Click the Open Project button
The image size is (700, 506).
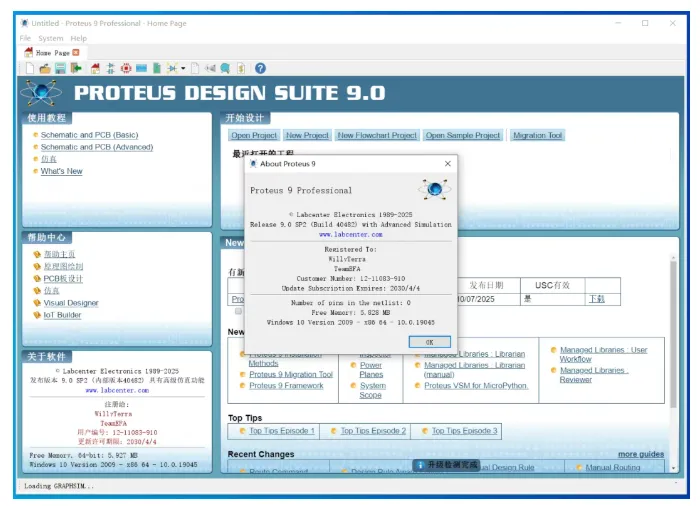coord(254,135)
